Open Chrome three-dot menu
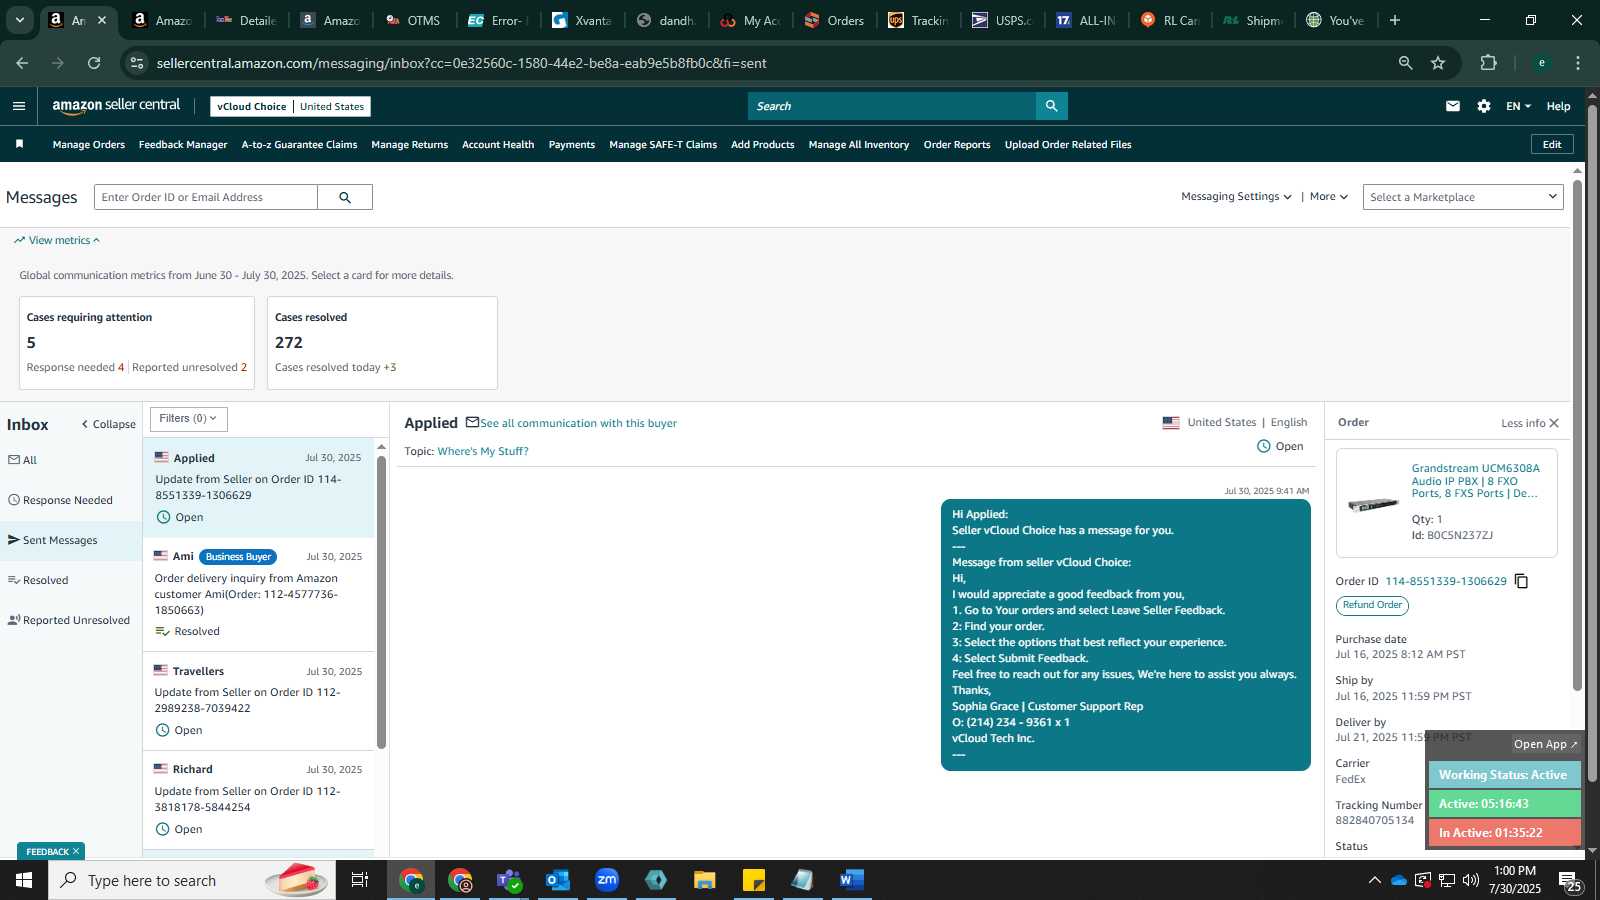The height and width of the screenshot is (900, 1600). click(x=1578, y=63)
